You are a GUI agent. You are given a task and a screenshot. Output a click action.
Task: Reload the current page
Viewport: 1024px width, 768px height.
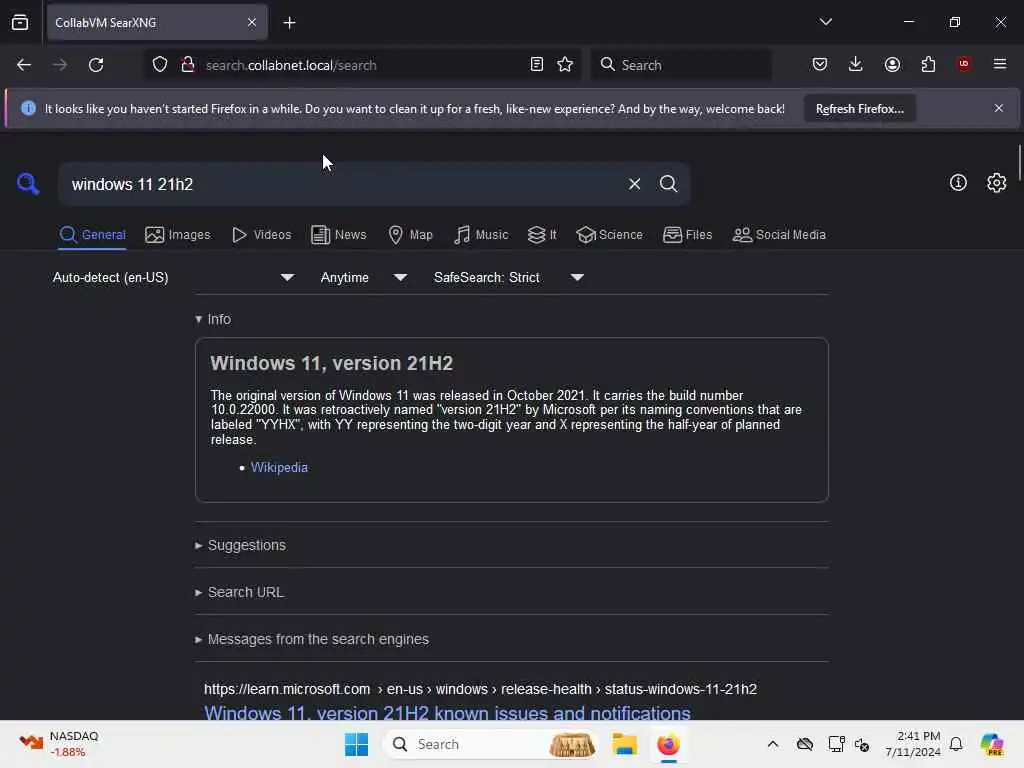pyautogui.click(x=96, y=65)
